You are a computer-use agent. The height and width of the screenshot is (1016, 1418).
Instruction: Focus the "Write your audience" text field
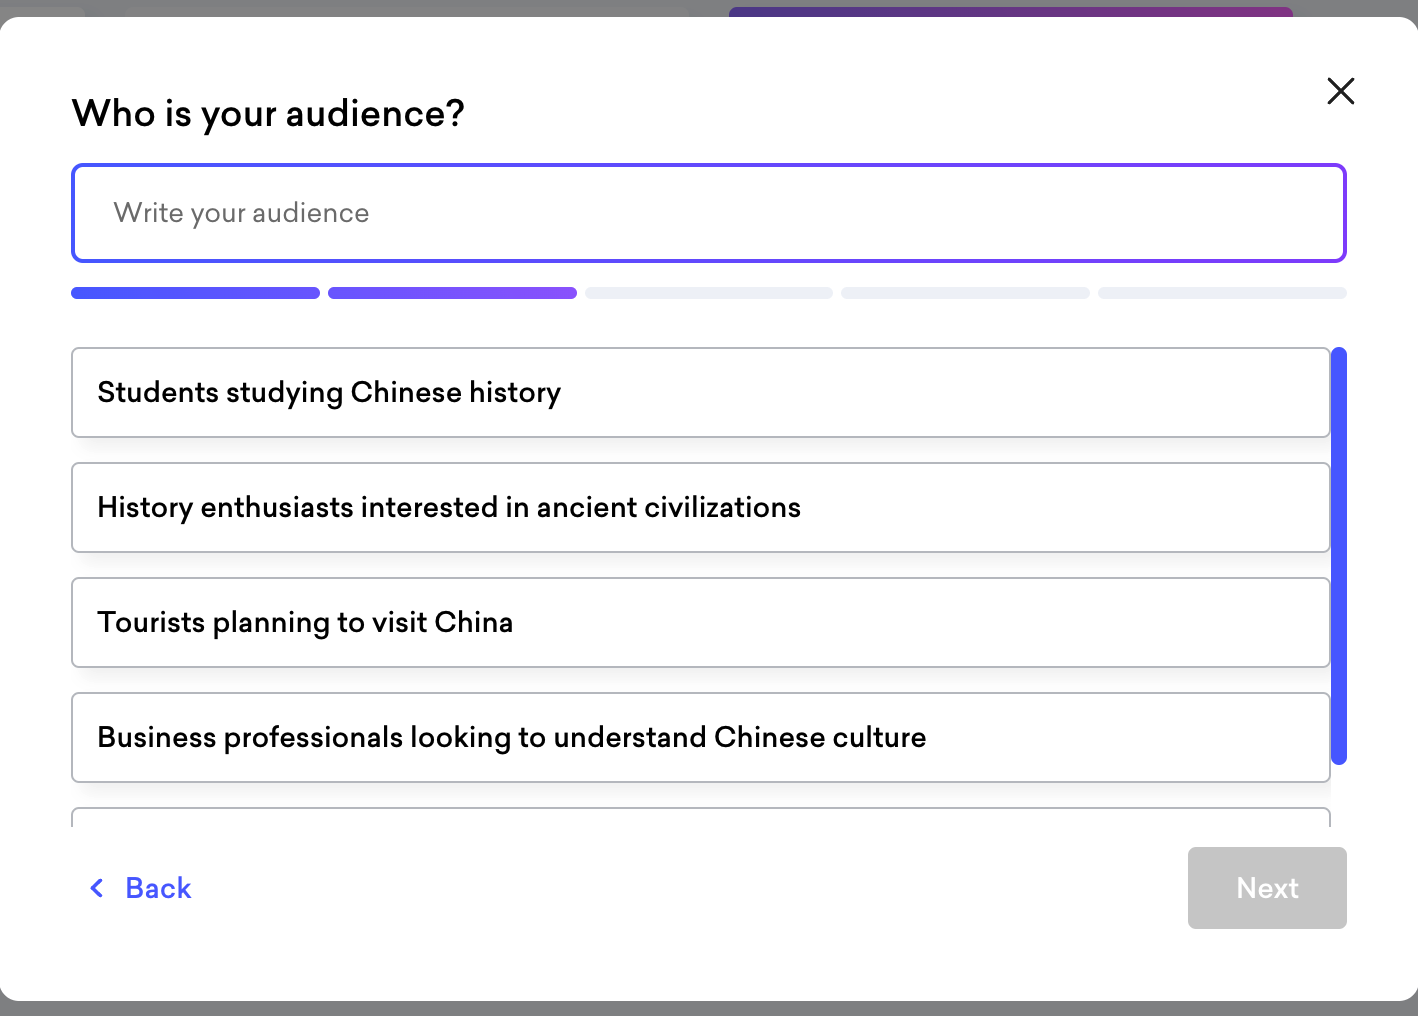pos(708,213)
